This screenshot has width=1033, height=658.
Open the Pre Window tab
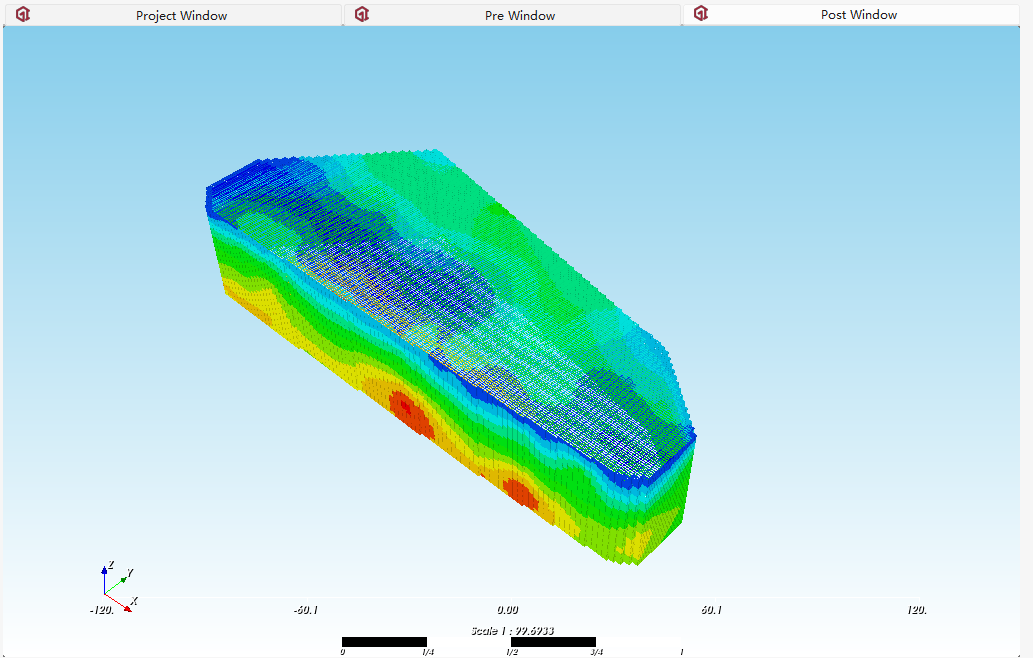tap(520, 16)
